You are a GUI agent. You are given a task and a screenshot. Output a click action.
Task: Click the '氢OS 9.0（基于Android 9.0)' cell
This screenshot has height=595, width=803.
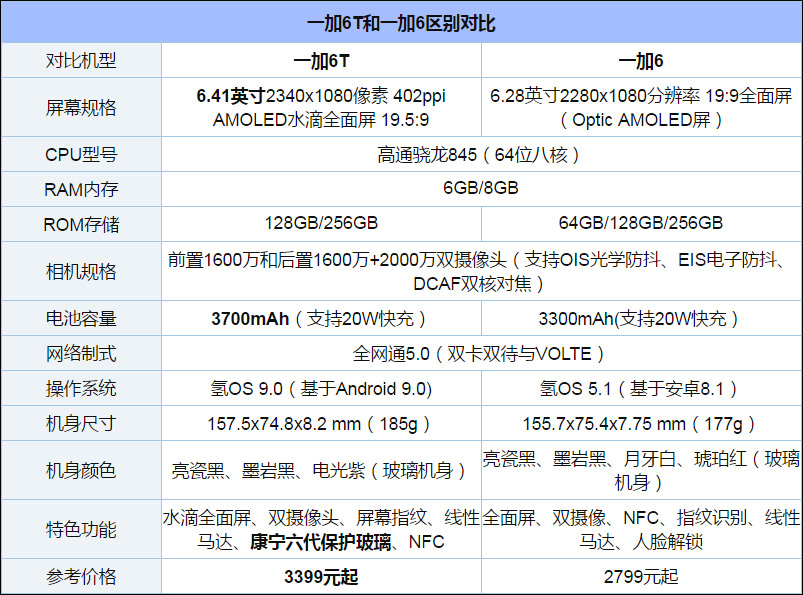coord(321,389)
